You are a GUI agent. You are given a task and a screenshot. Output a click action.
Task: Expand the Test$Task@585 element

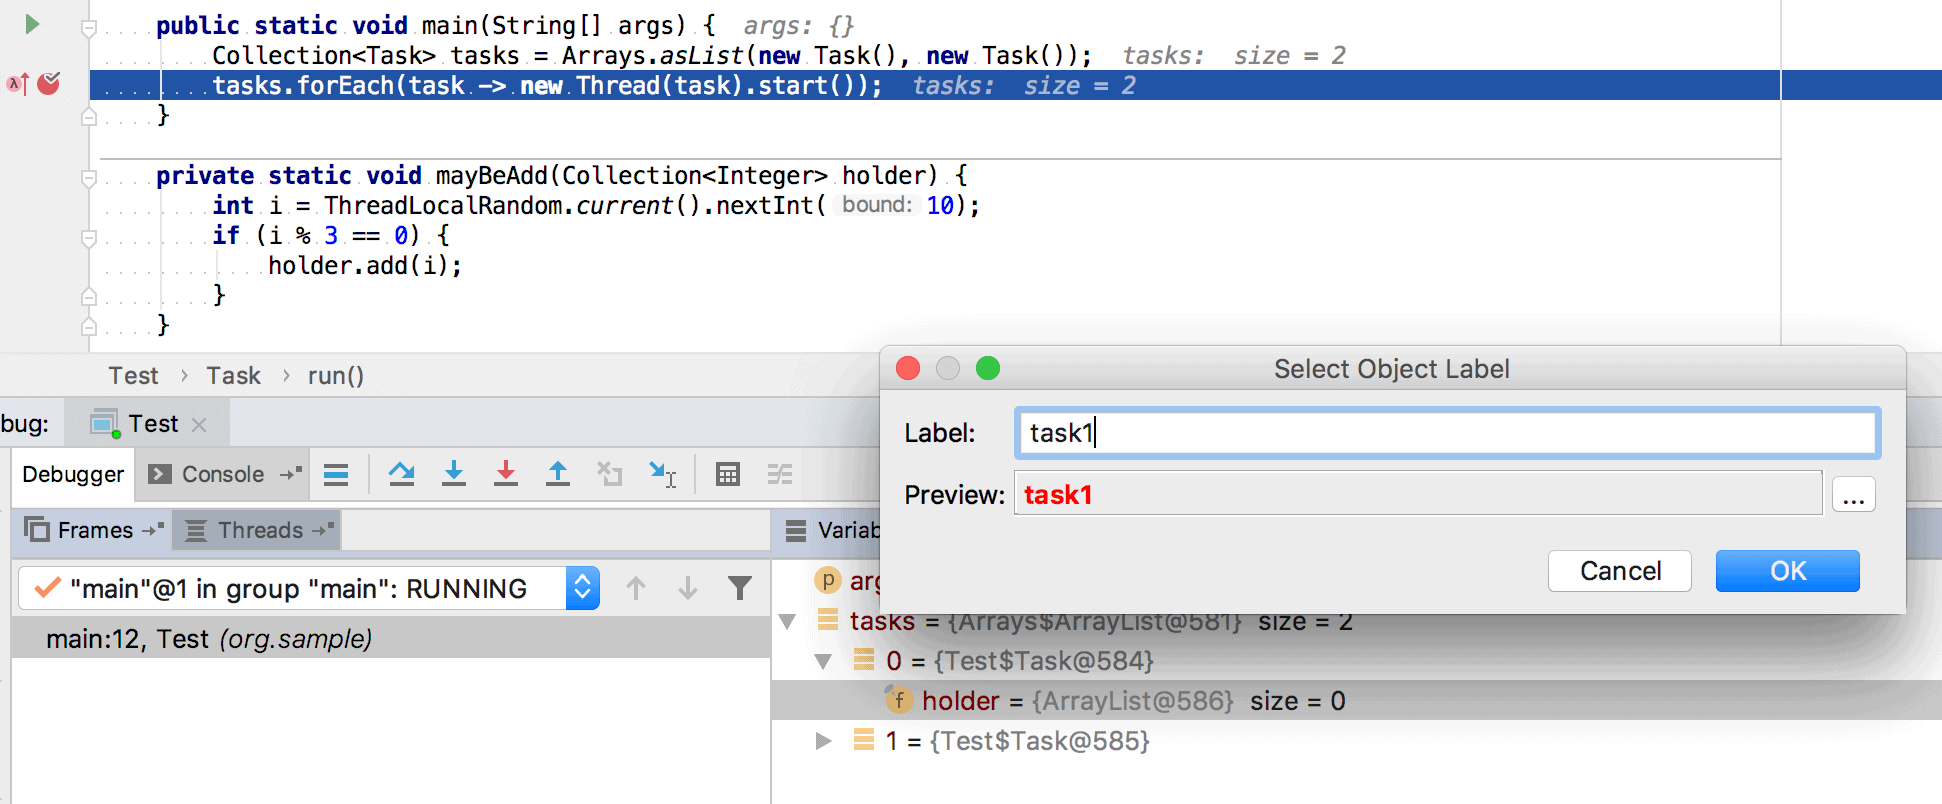coord(824,741)
